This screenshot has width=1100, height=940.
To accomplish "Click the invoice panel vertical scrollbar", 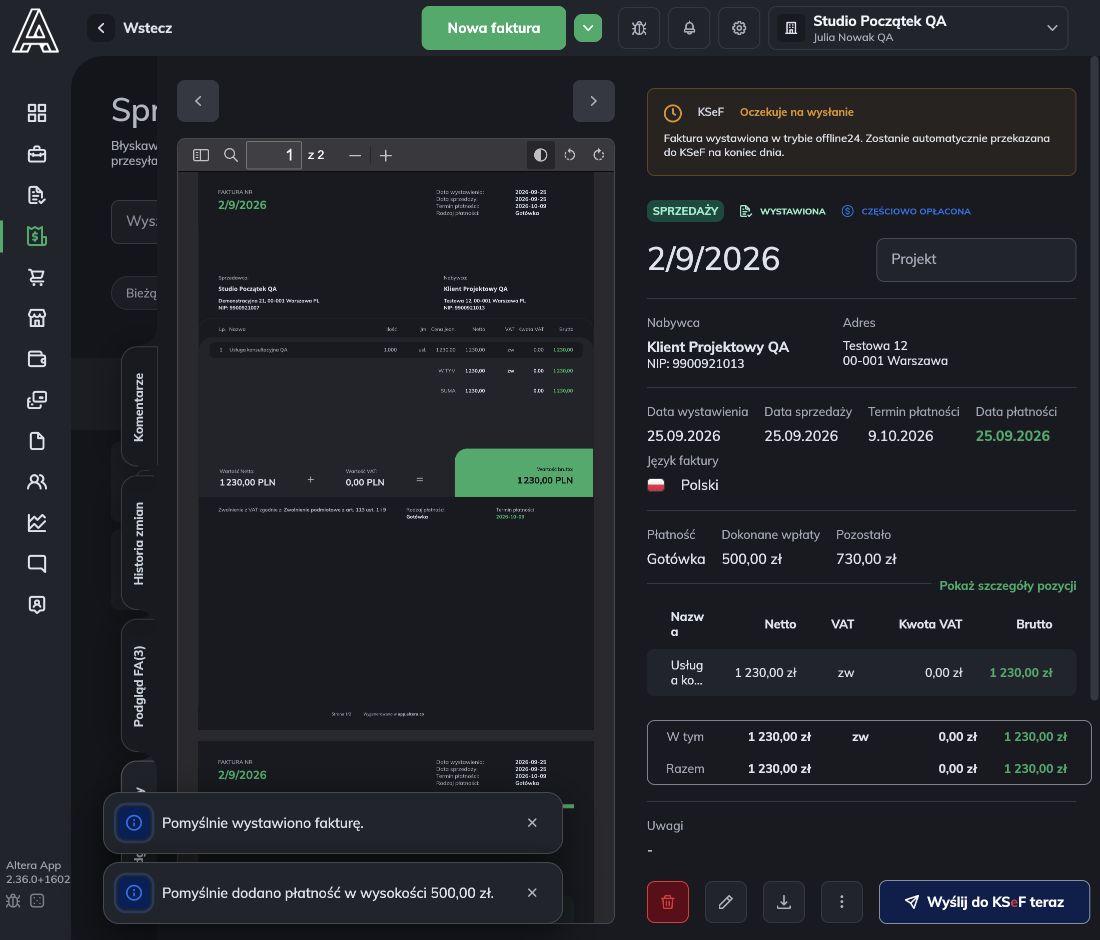I will tap(1095, 379).
